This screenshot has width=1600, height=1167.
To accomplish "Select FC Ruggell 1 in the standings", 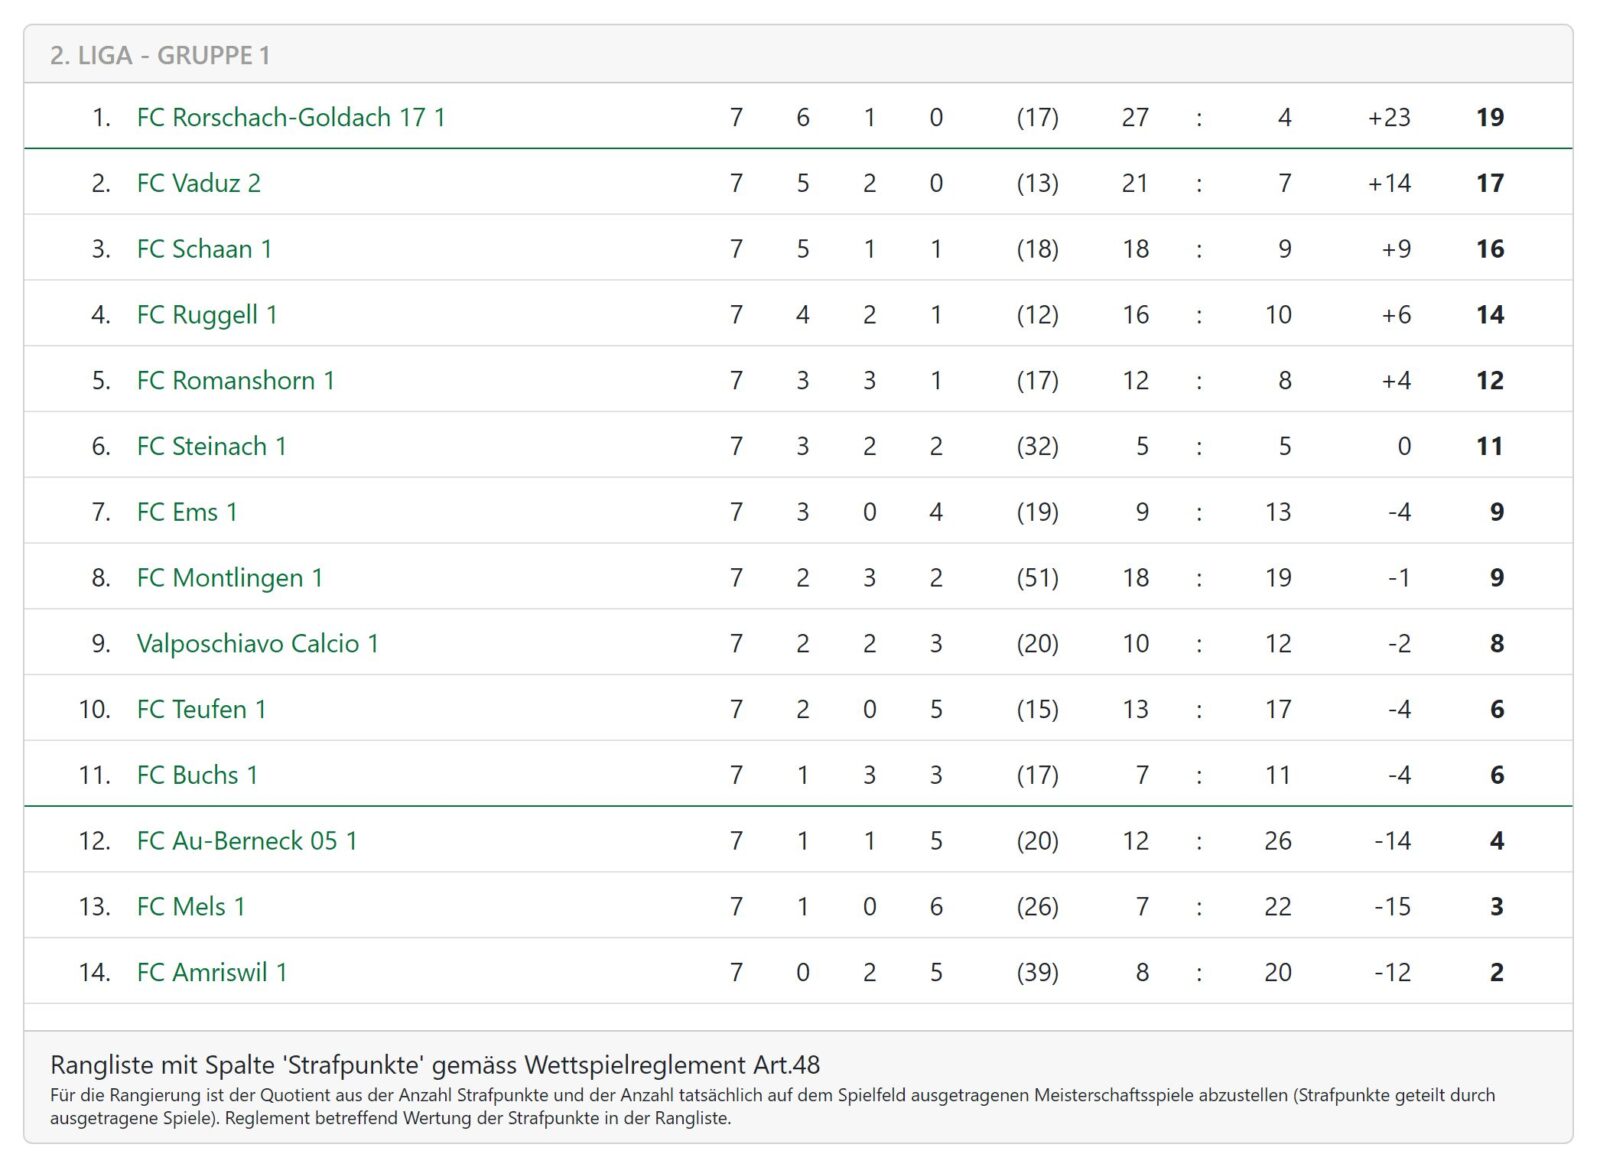I will [x=206, y=315].
